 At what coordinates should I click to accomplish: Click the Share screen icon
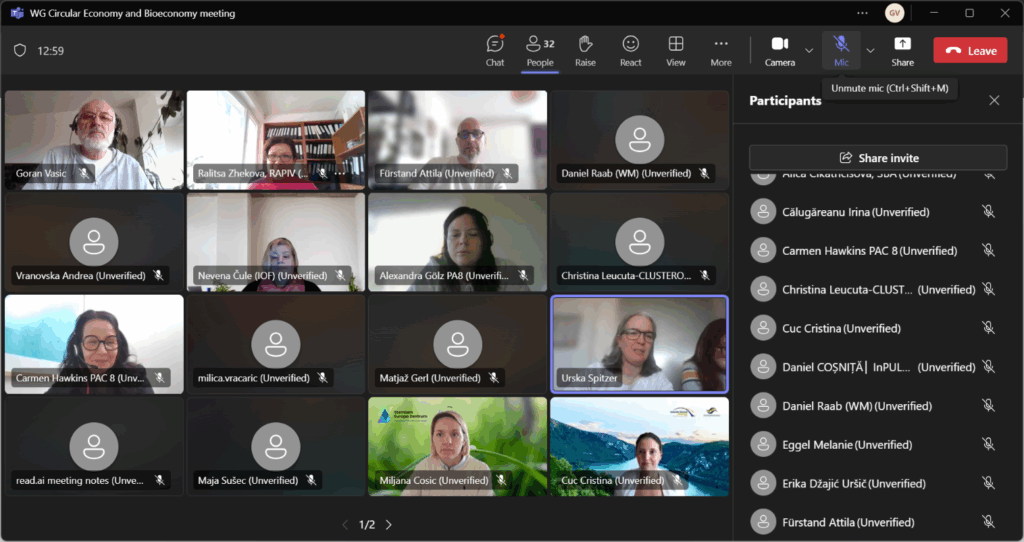click(902, 50)
